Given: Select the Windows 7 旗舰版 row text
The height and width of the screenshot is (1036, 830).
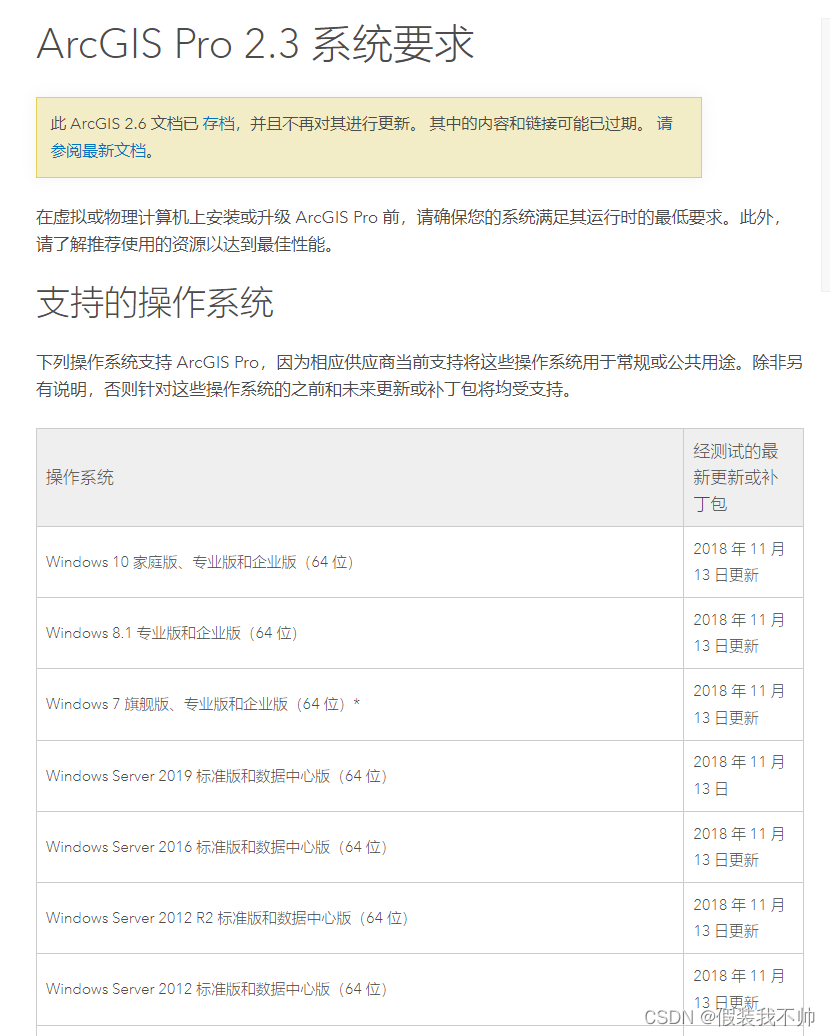Looking at the screenshot, I should tap(203, 704).
